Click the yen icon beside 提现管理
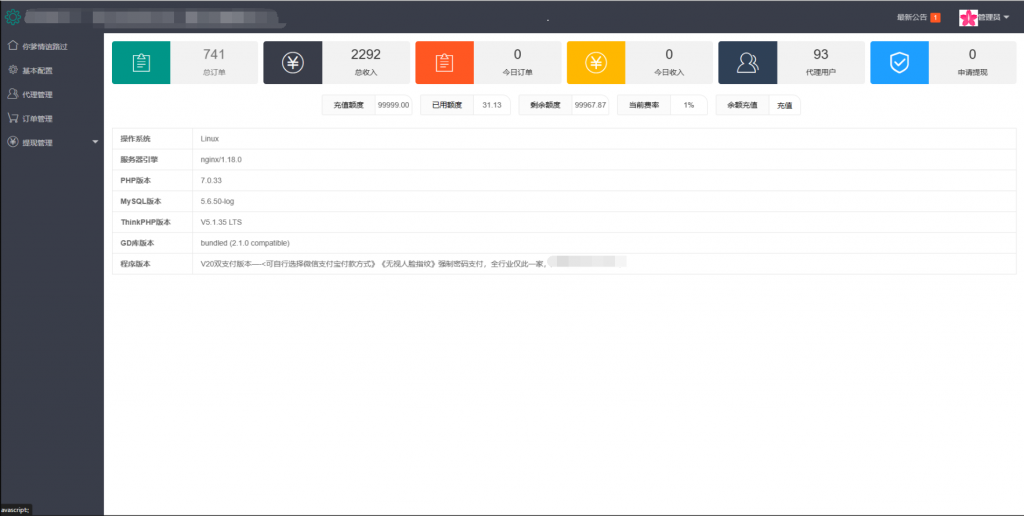The image size is (1024, 516). click(x=12, y=142)
